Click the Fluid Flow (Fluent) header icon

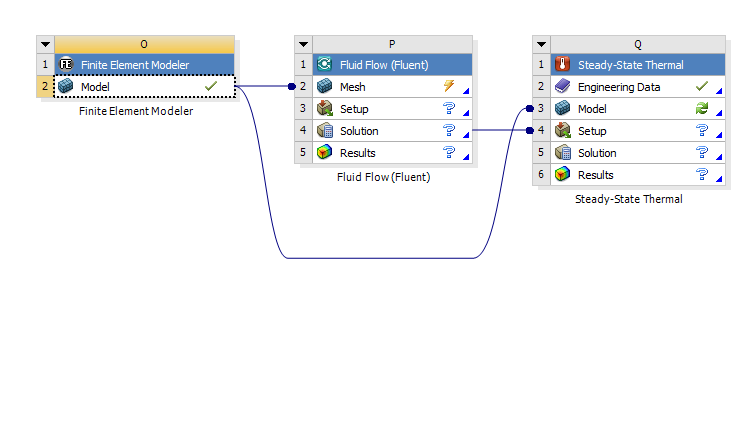325,64
